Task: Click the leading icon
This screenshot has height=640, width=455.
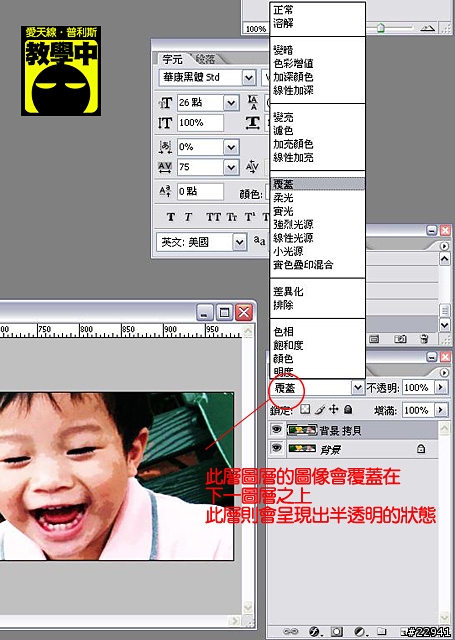Action: point(253,102)
